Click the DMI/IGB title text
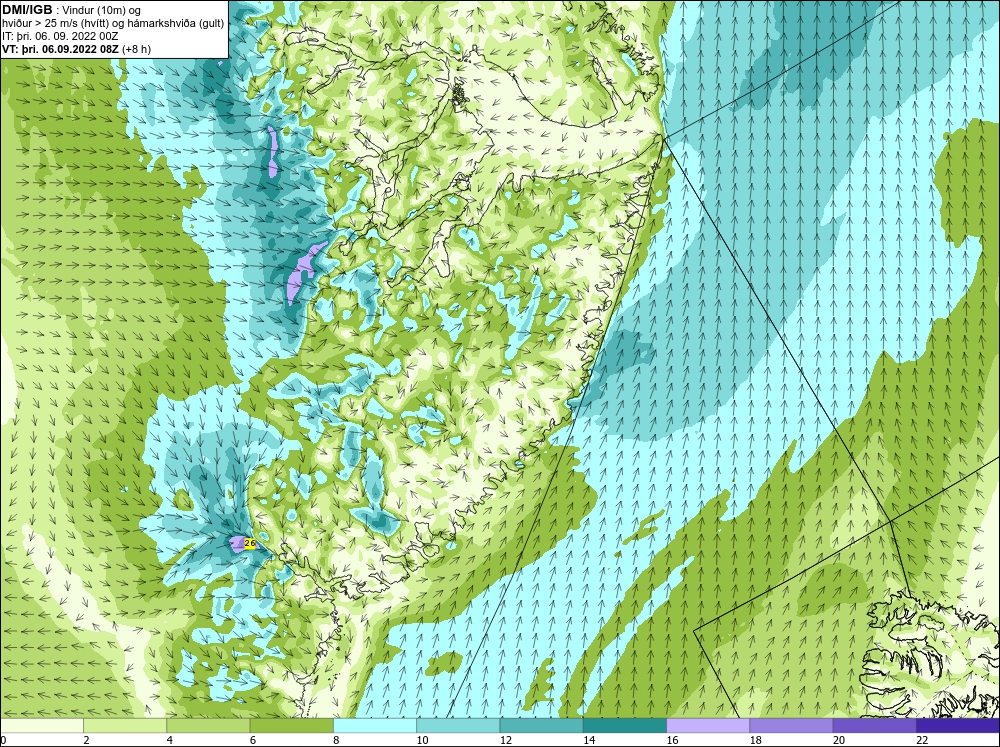 (x=27, y=10)
